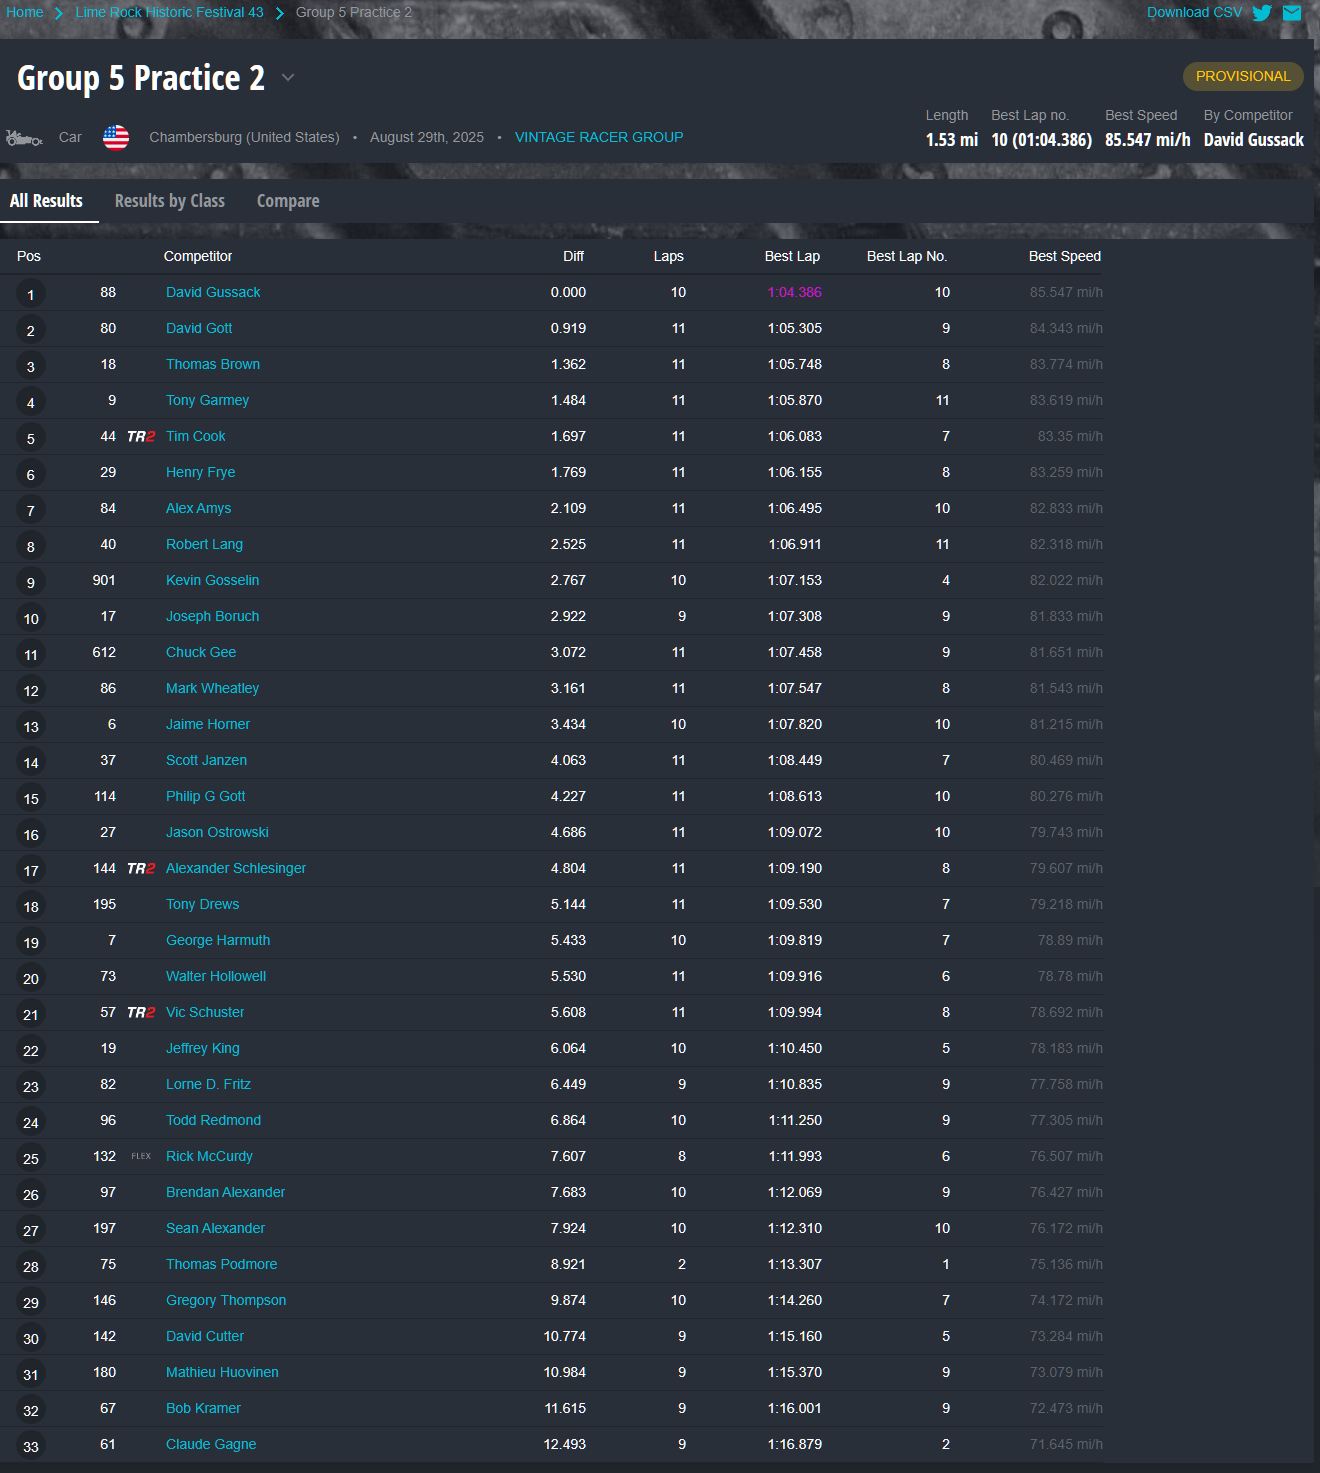Switch to the Results by Class tab
The image size is (1320, 1473).
click(x=170, y=201)
